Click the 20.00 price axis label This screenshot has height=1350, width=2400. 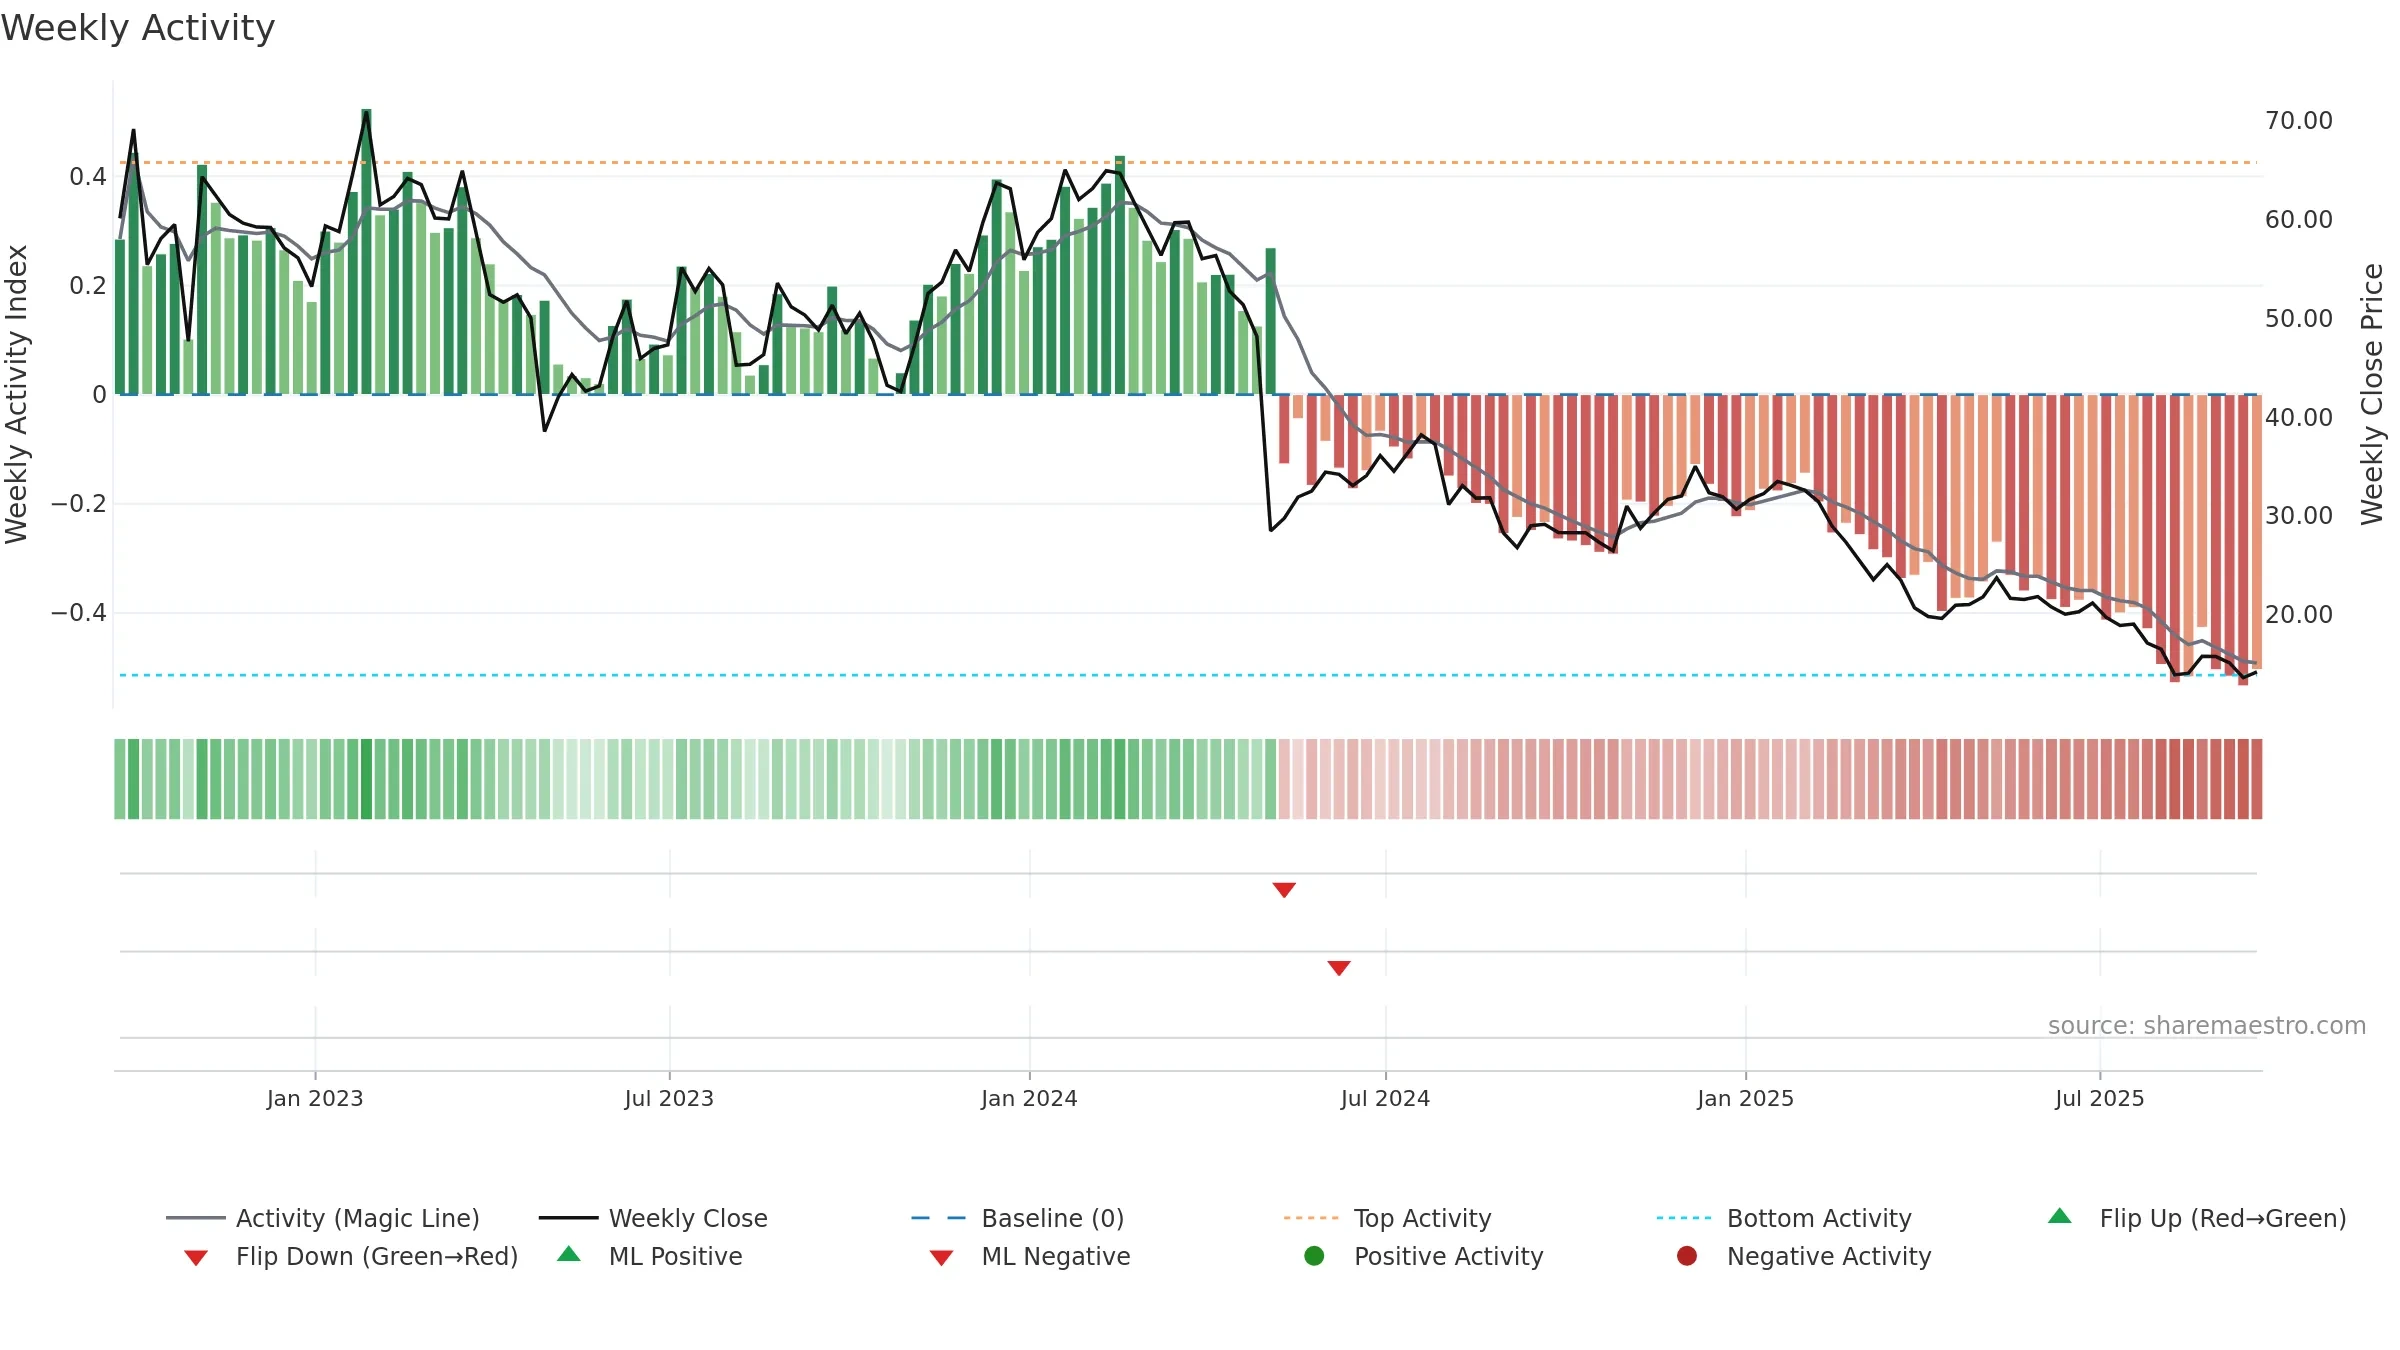(x=2298, y=614)
